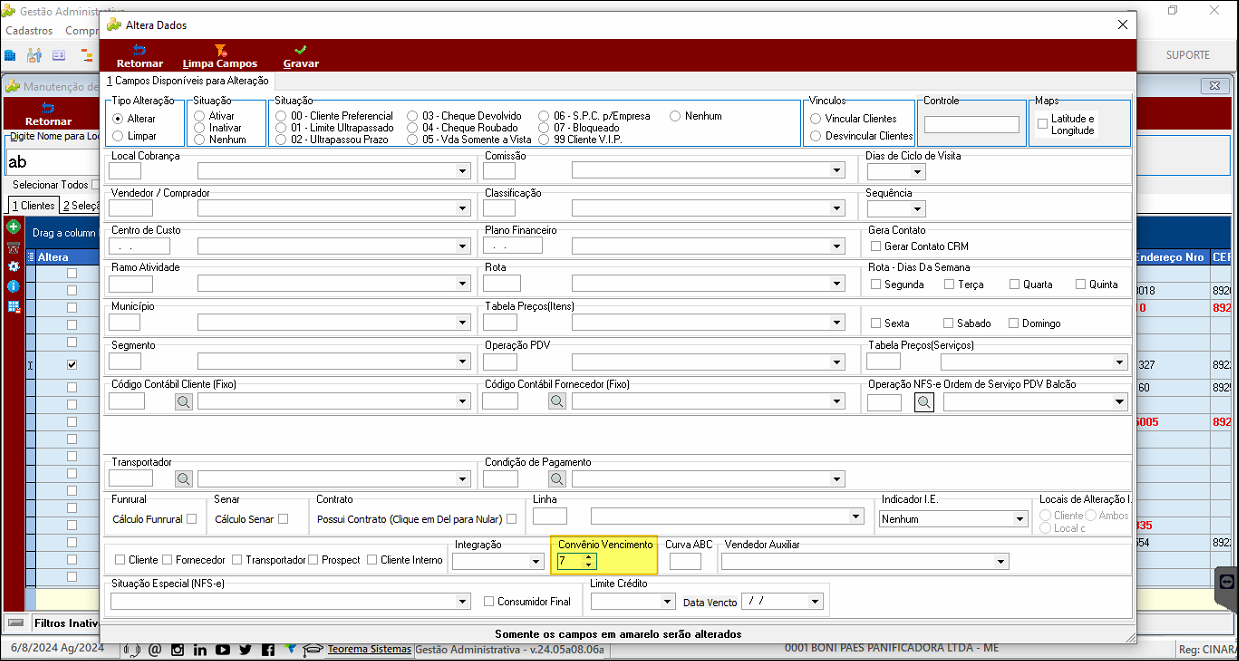Check the Cálculo Funrural box
This screenshot has width=1239, height=661.
192,519
